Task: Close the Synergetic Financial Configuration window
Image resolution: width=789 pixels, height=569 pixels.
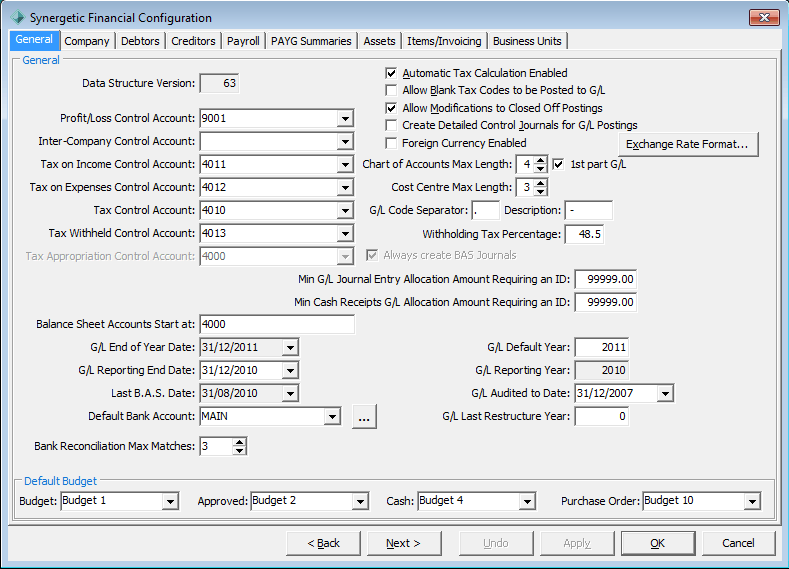Action: [x=764, y=18]
